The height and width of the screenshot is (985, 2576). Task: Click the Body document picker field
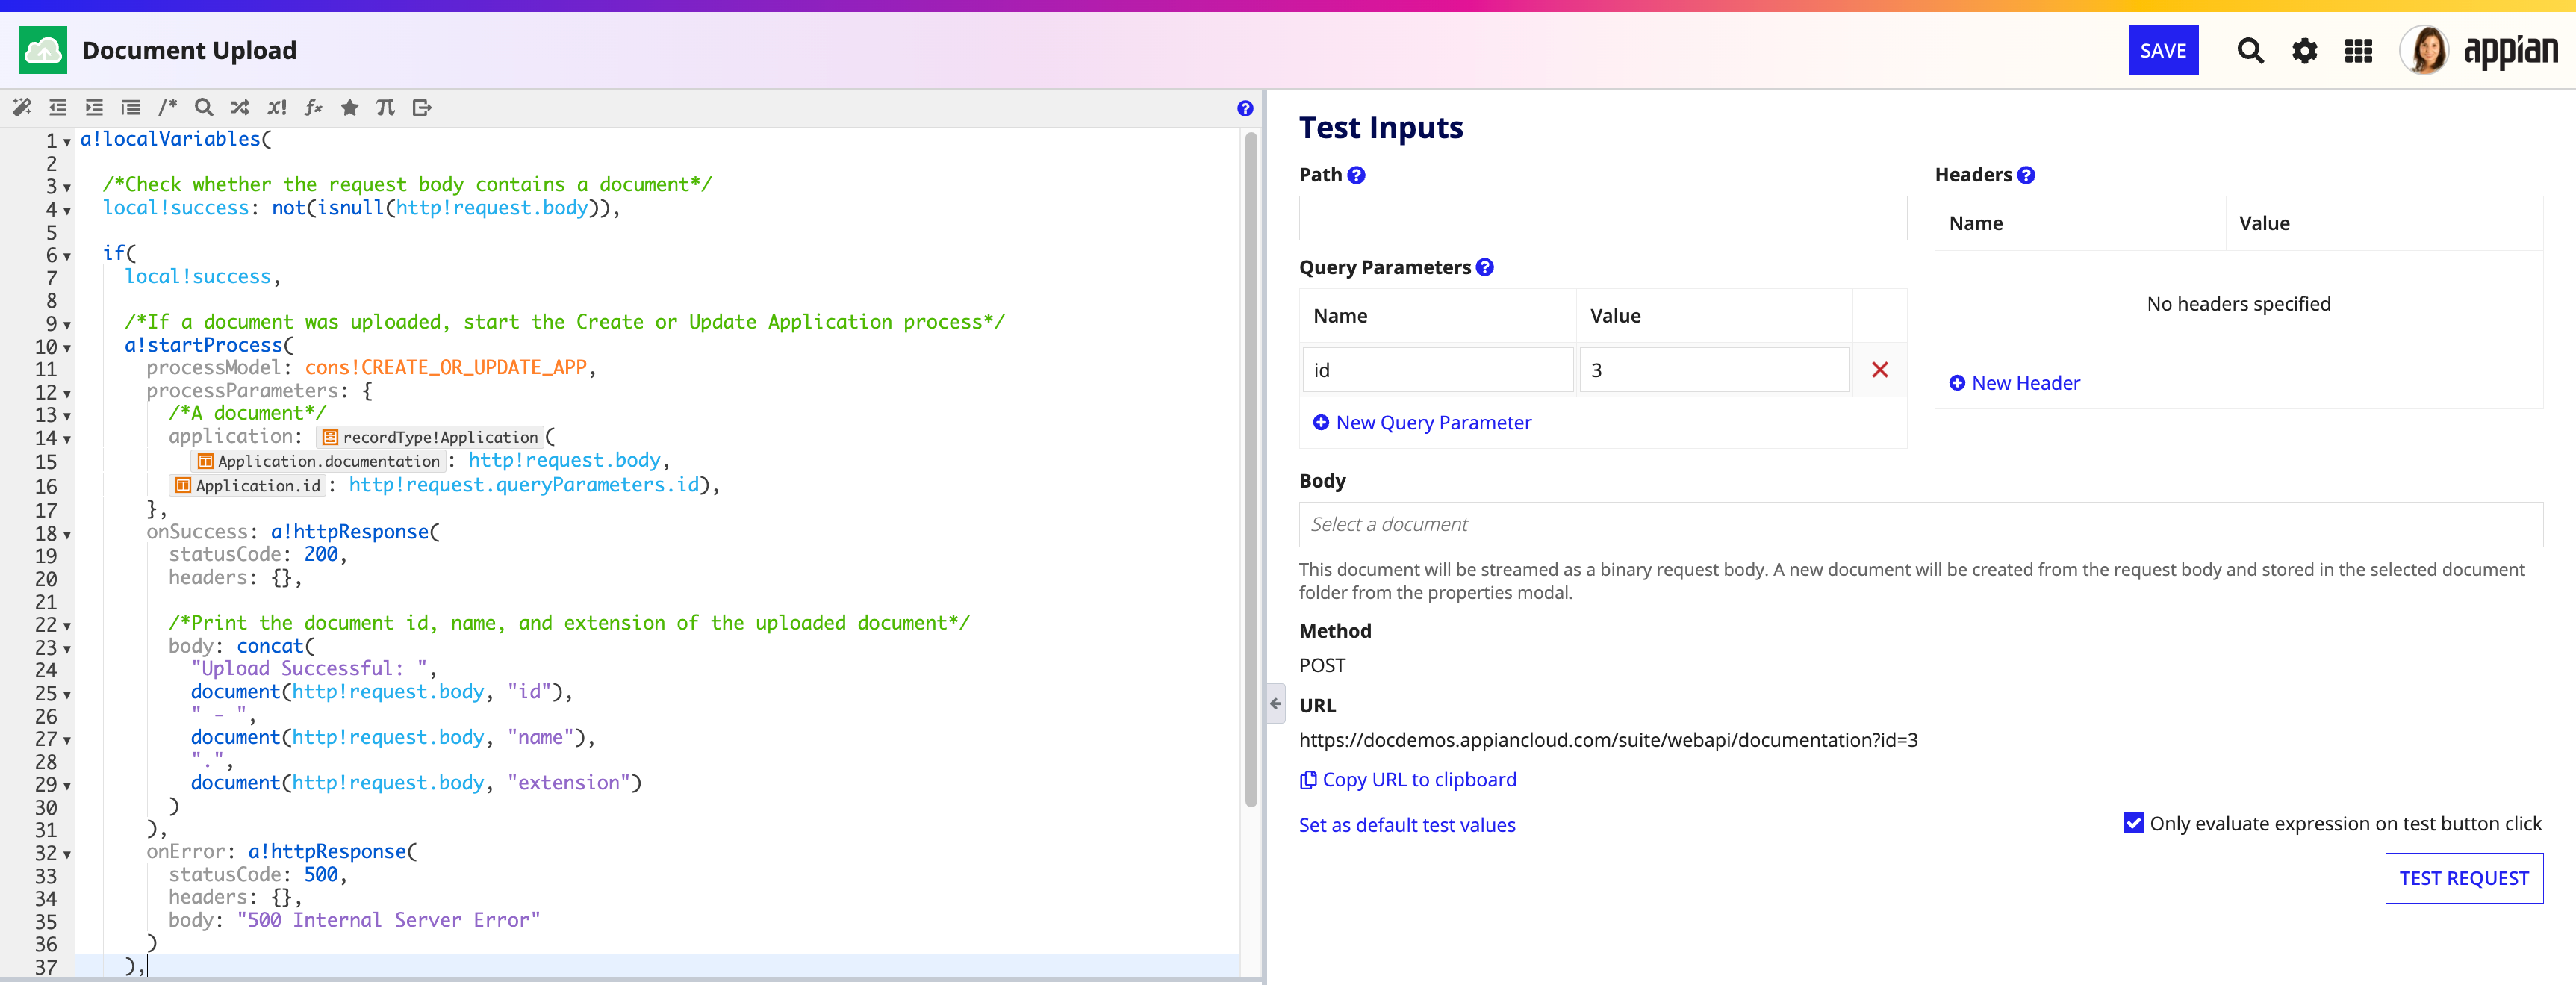point(1920,524)
